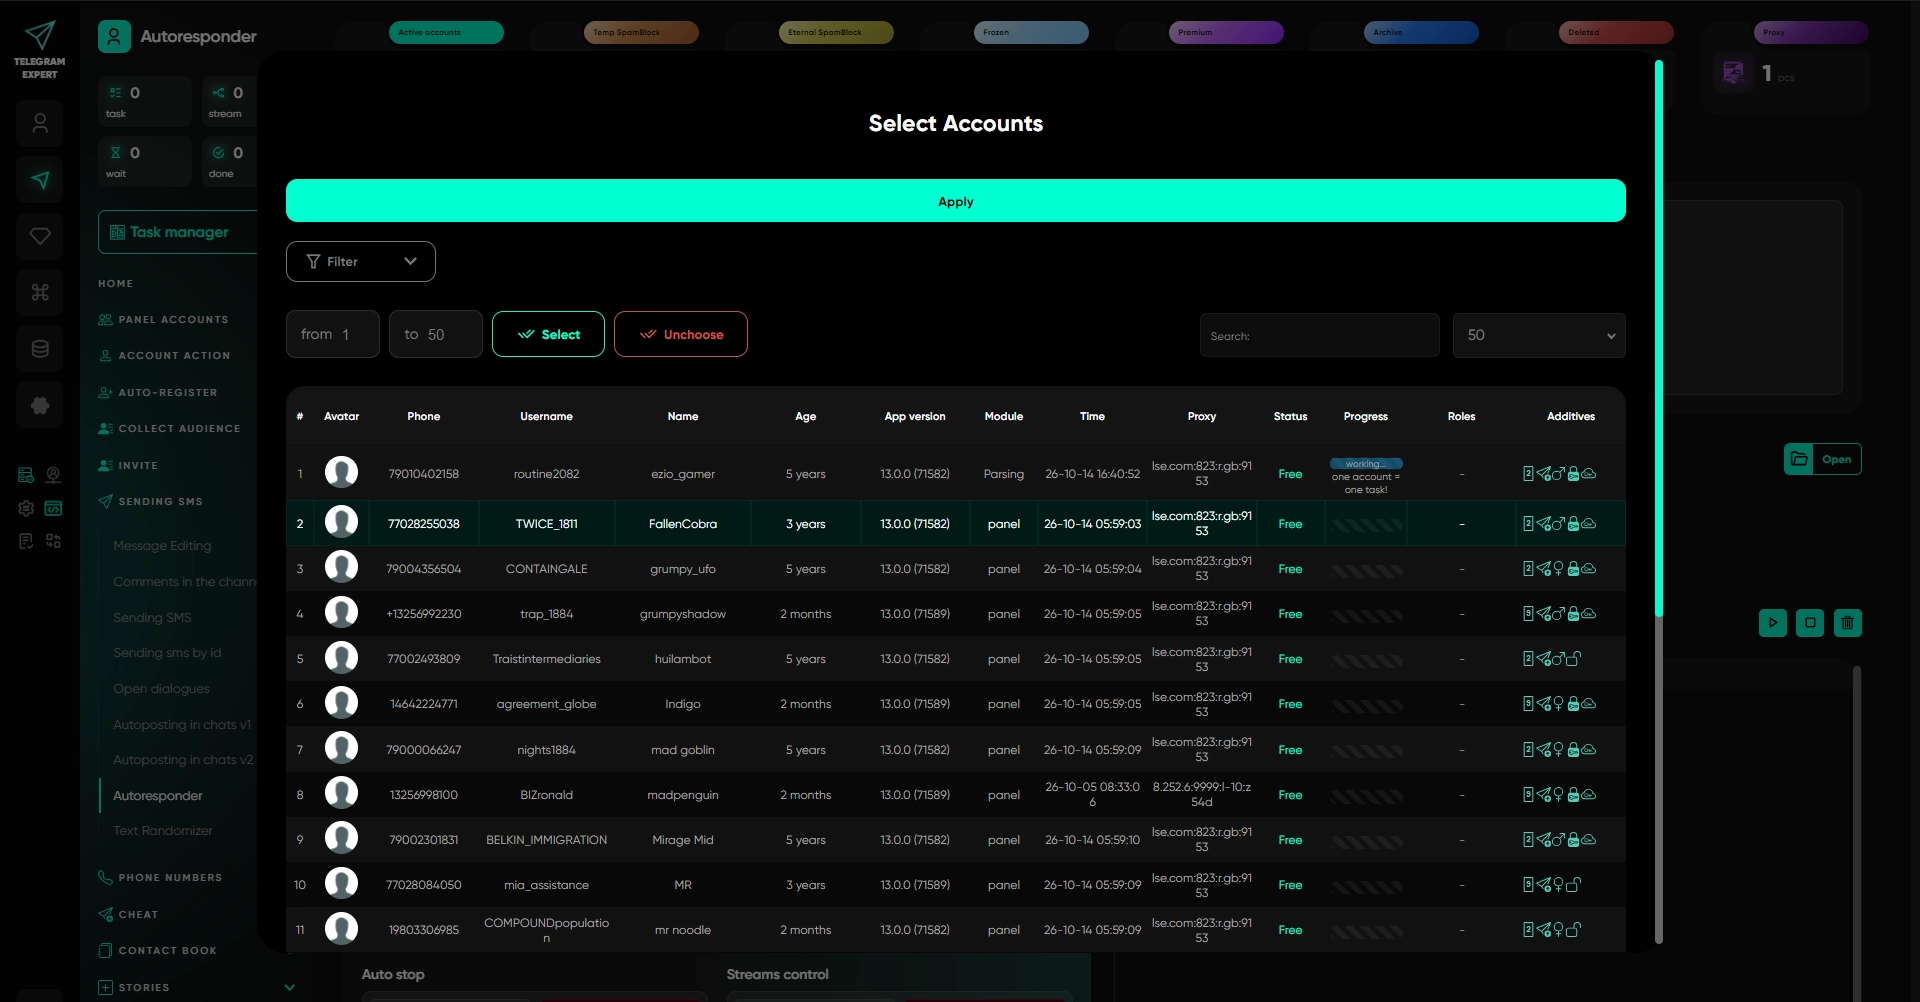Select the agreement_globe account row
Viewport: 1920px width, 1002px height.
tap(956, 704)
